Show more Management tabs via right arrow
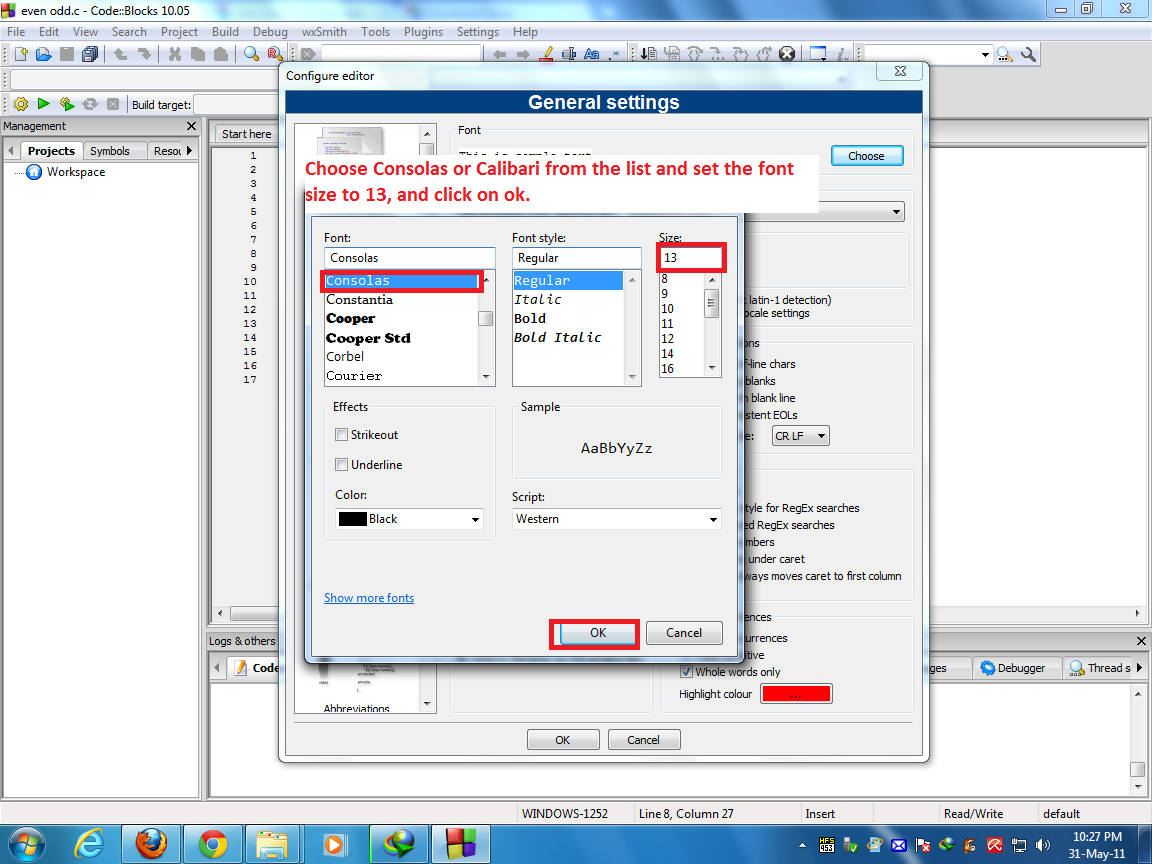Viewport: 1152px width, 864px height. coord(189,150)
